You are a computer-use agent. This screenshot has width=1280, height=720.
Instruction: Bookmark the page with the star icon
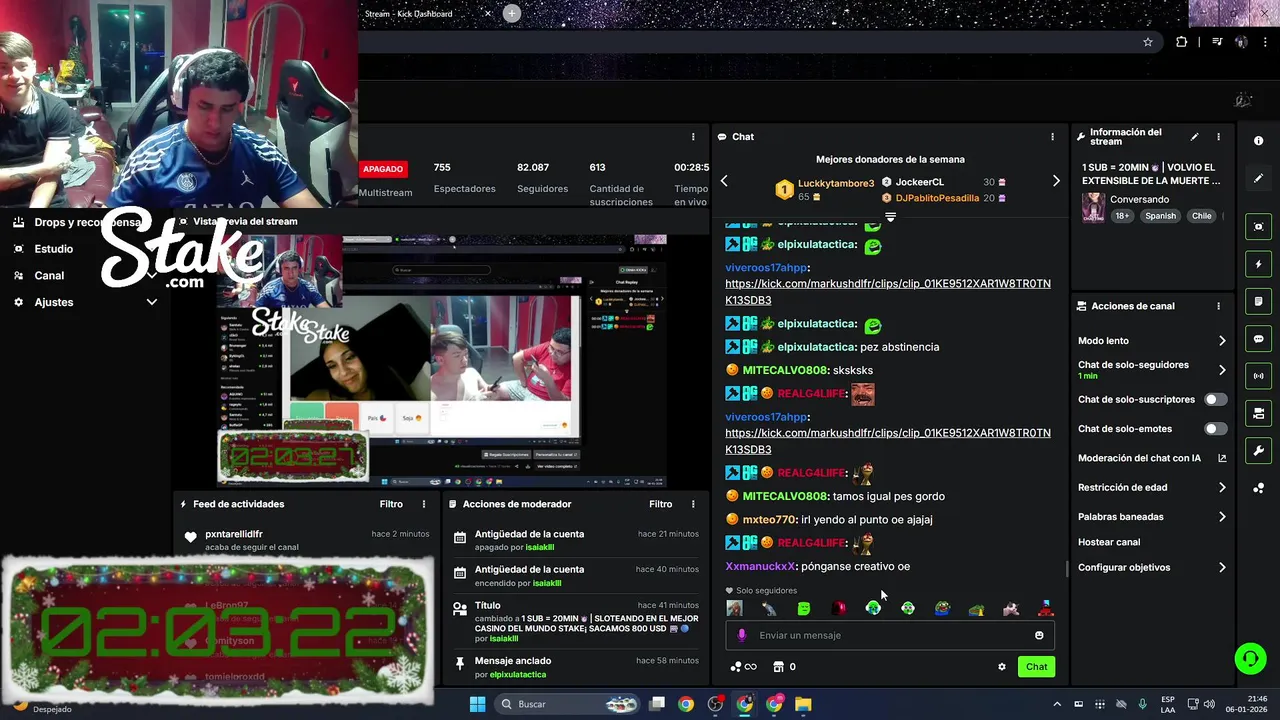click(x=1148, y=42)
